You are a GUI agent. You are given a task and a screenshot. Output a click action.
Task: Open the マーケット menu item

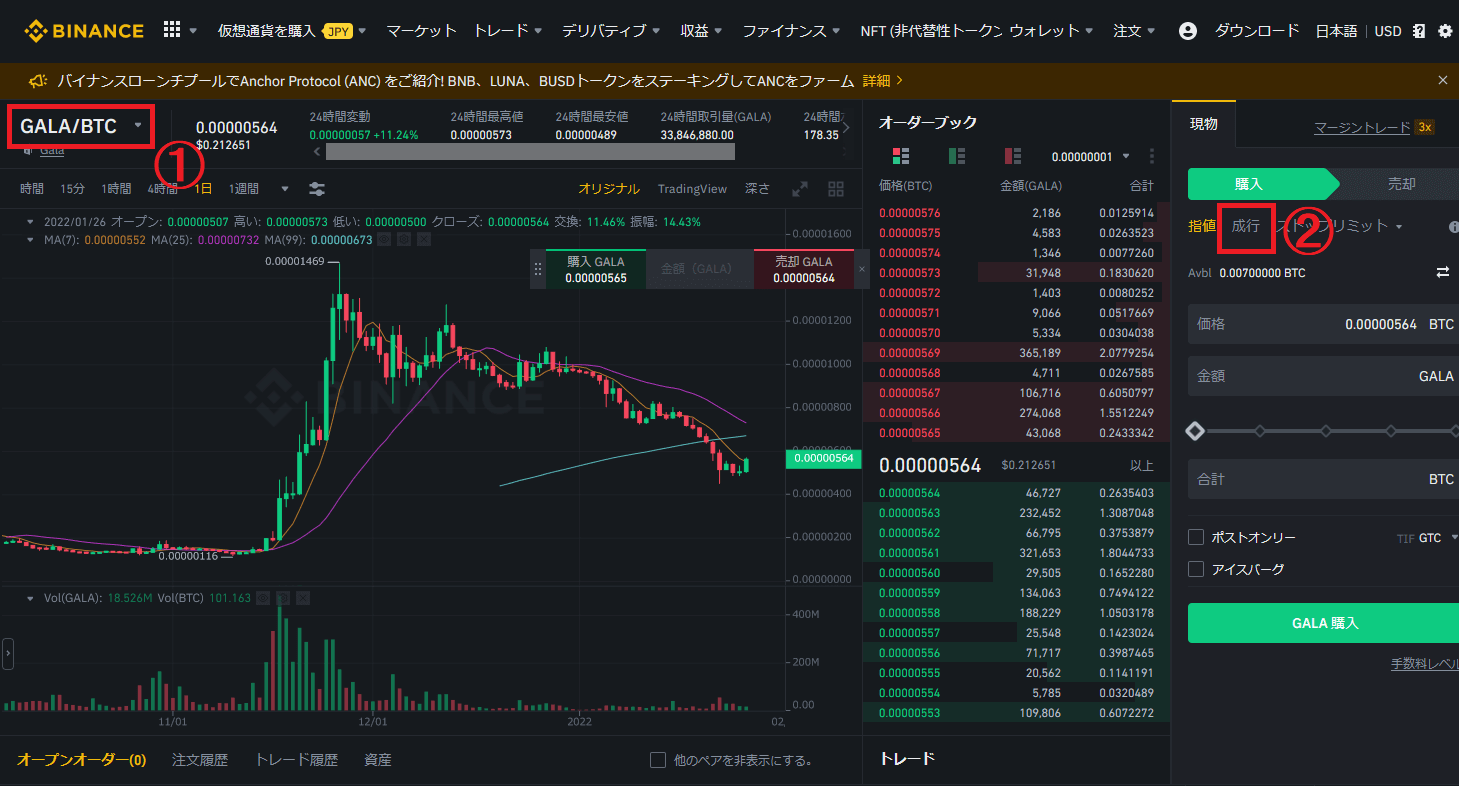click(x=421, y=31)
